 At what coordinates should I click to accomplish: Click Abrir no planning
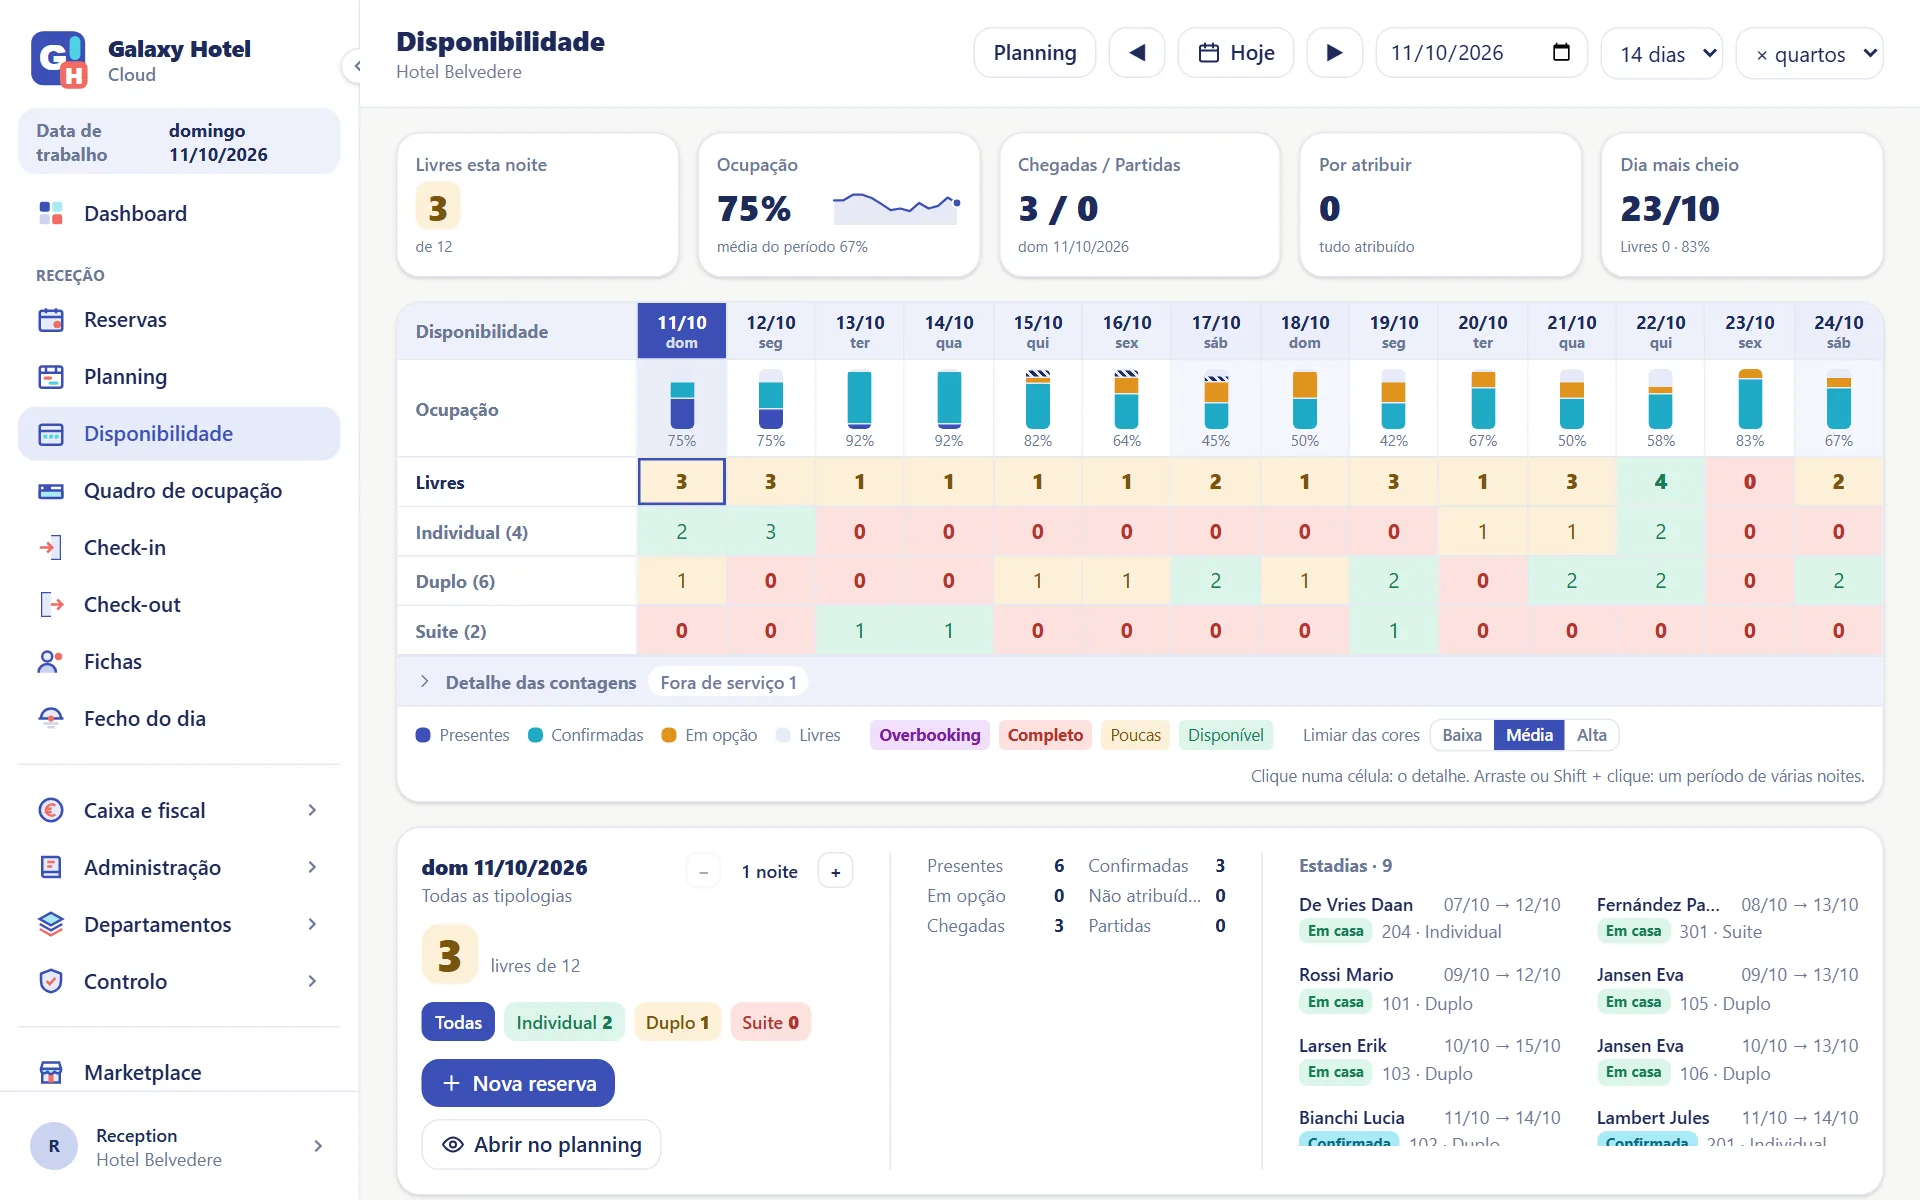pyautogui.click(x=541, y=1144)
